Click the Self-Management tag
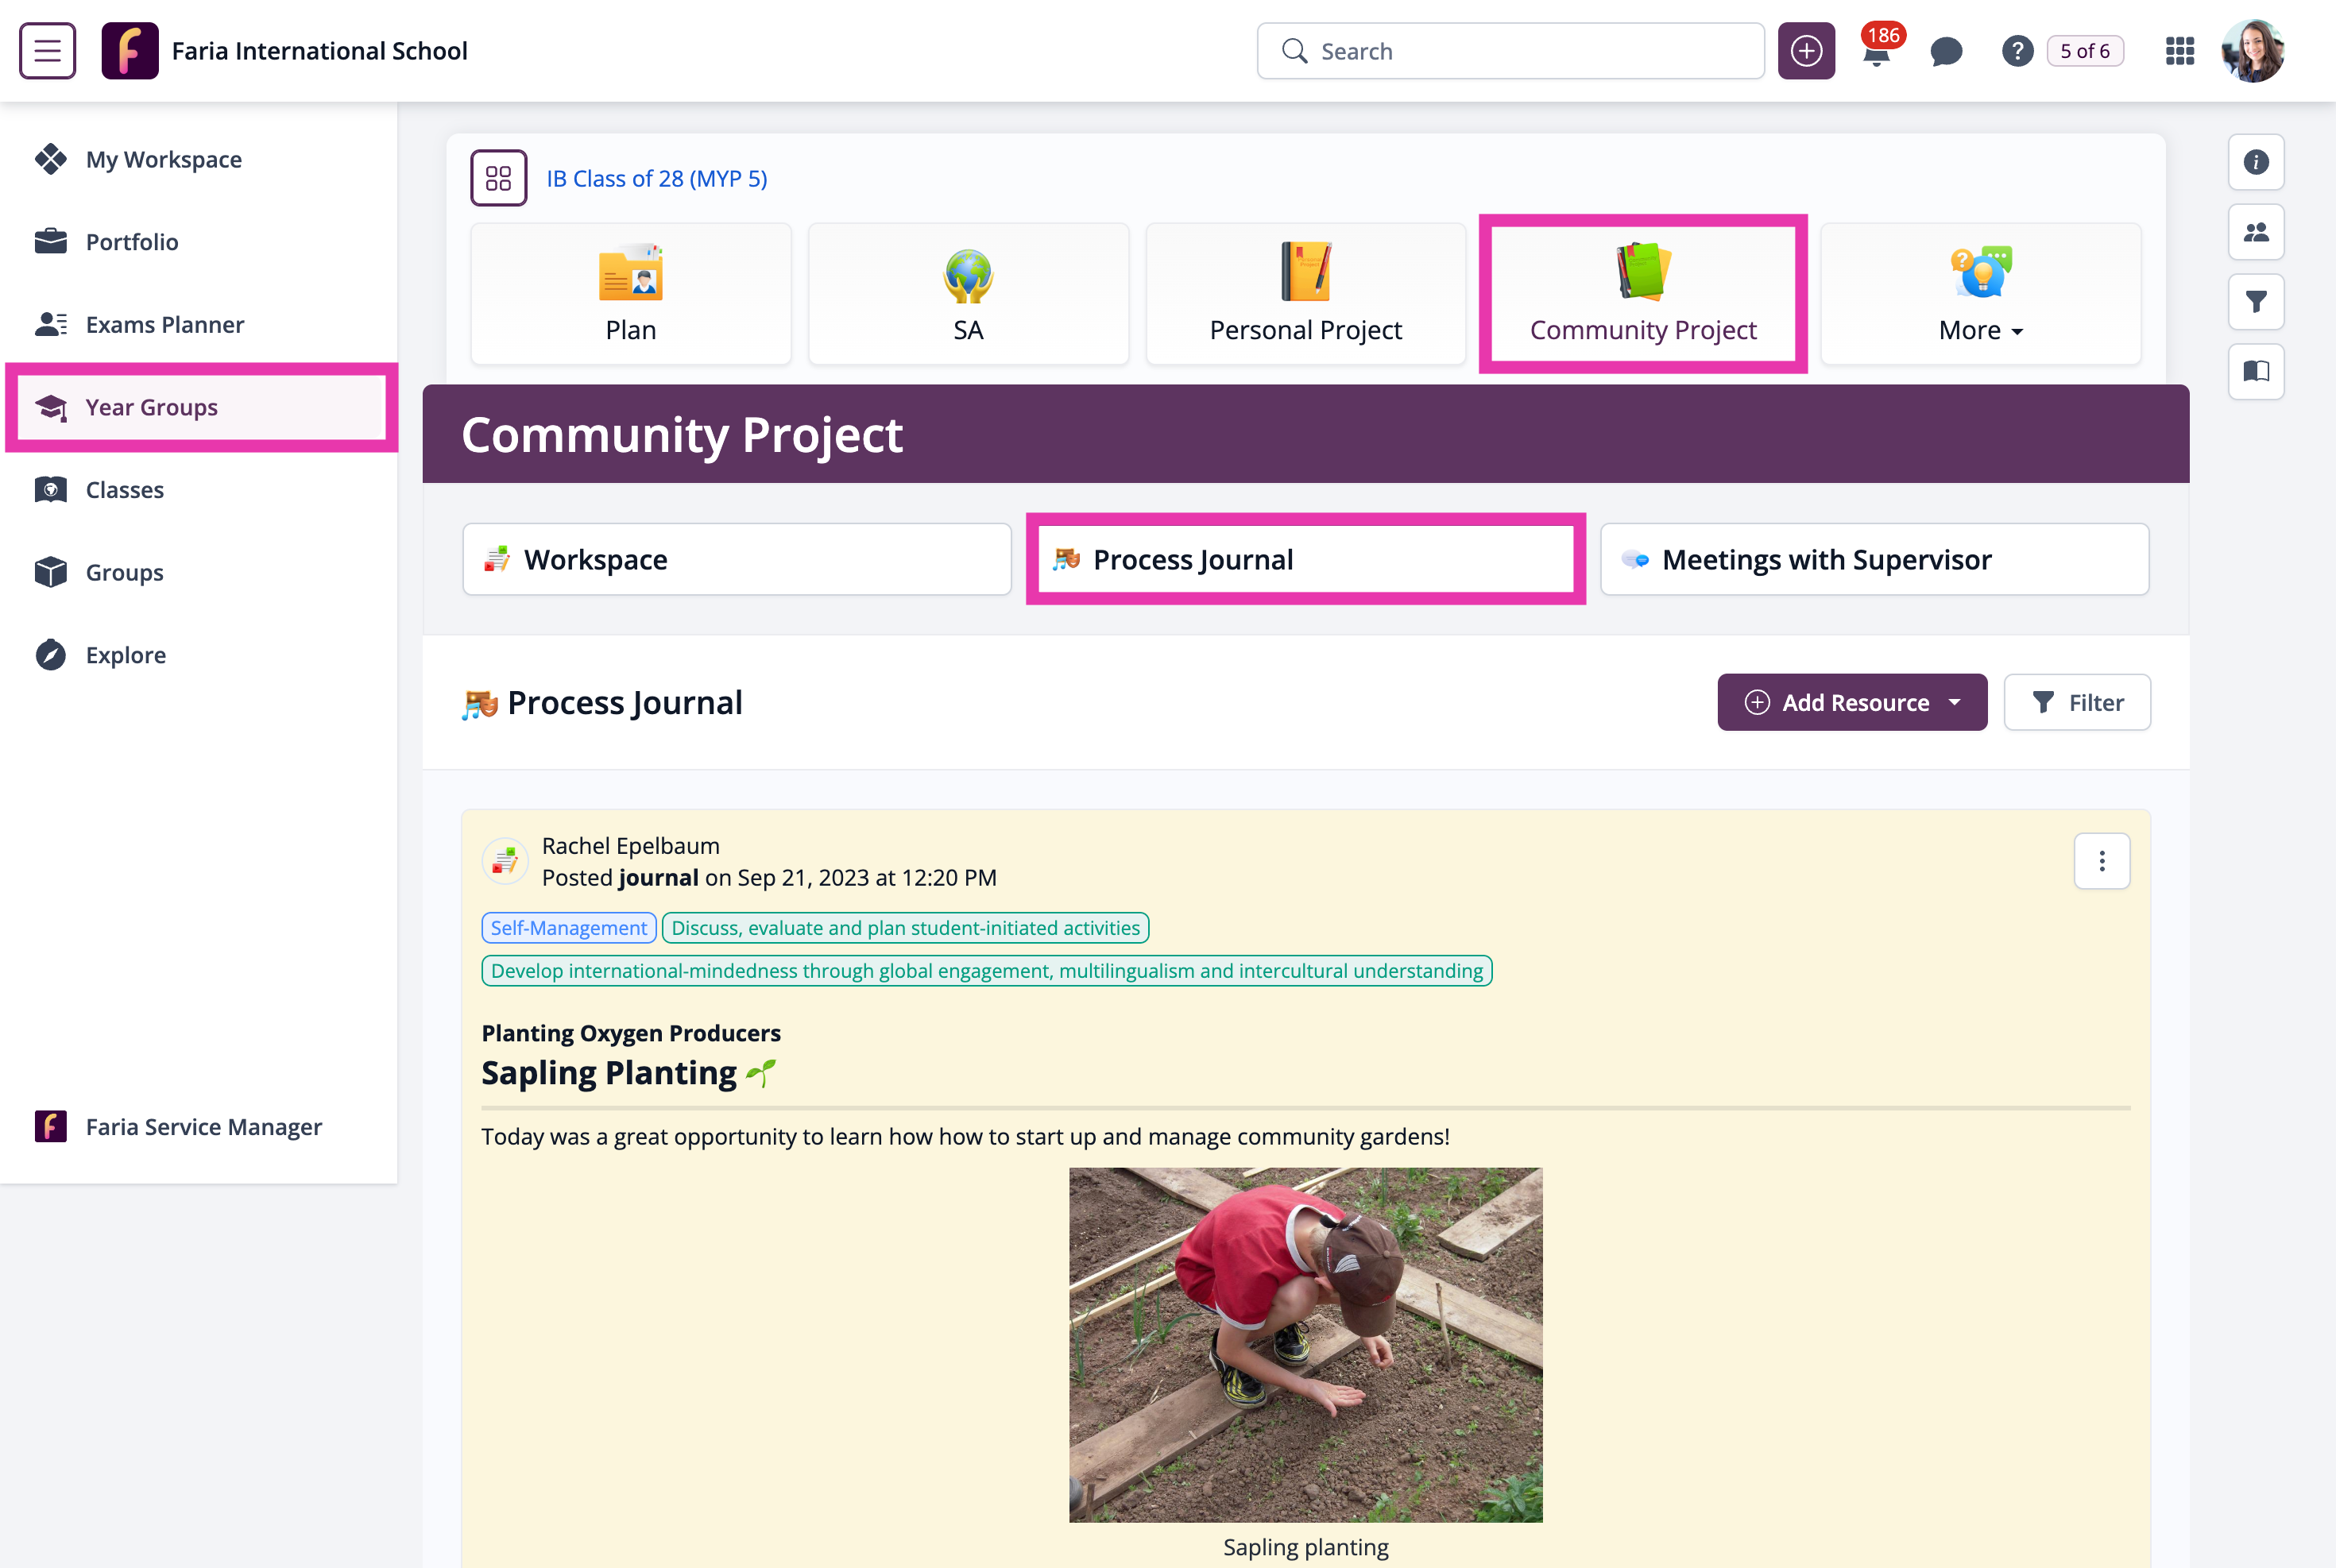 [x=569, y=928]
